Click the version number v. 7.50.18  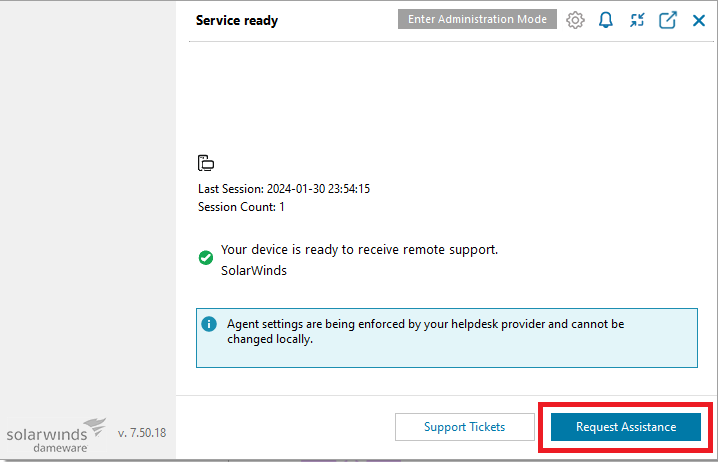[141, 433]
